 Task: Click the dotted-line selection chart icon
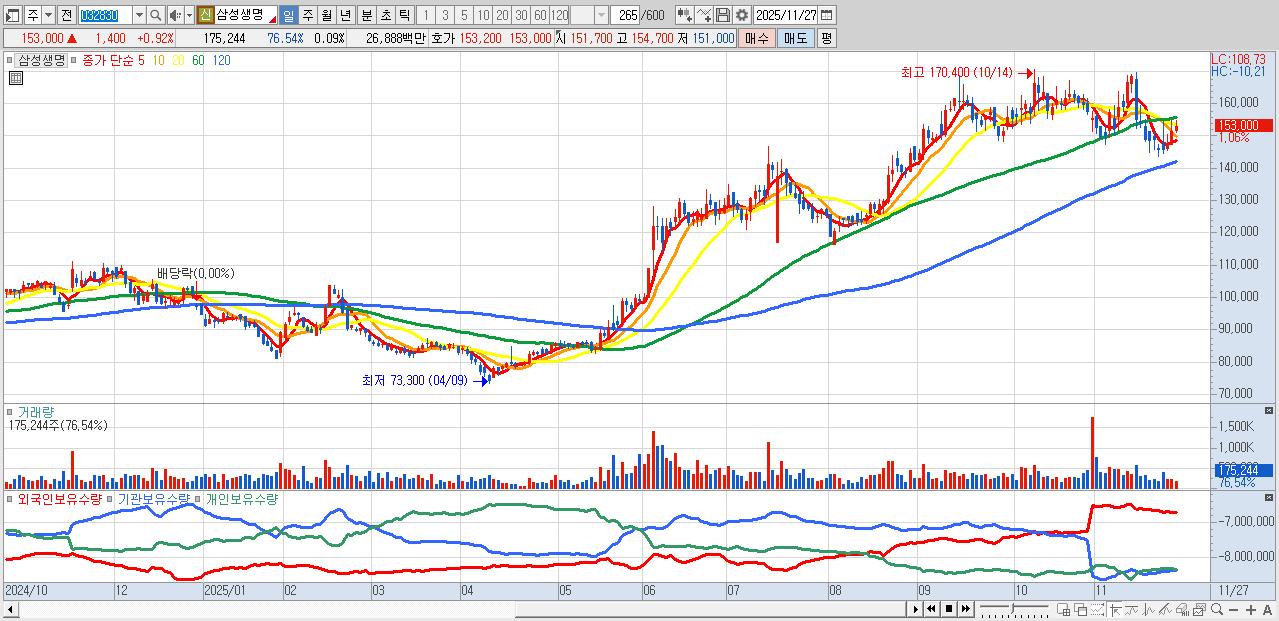point(1097,609)
